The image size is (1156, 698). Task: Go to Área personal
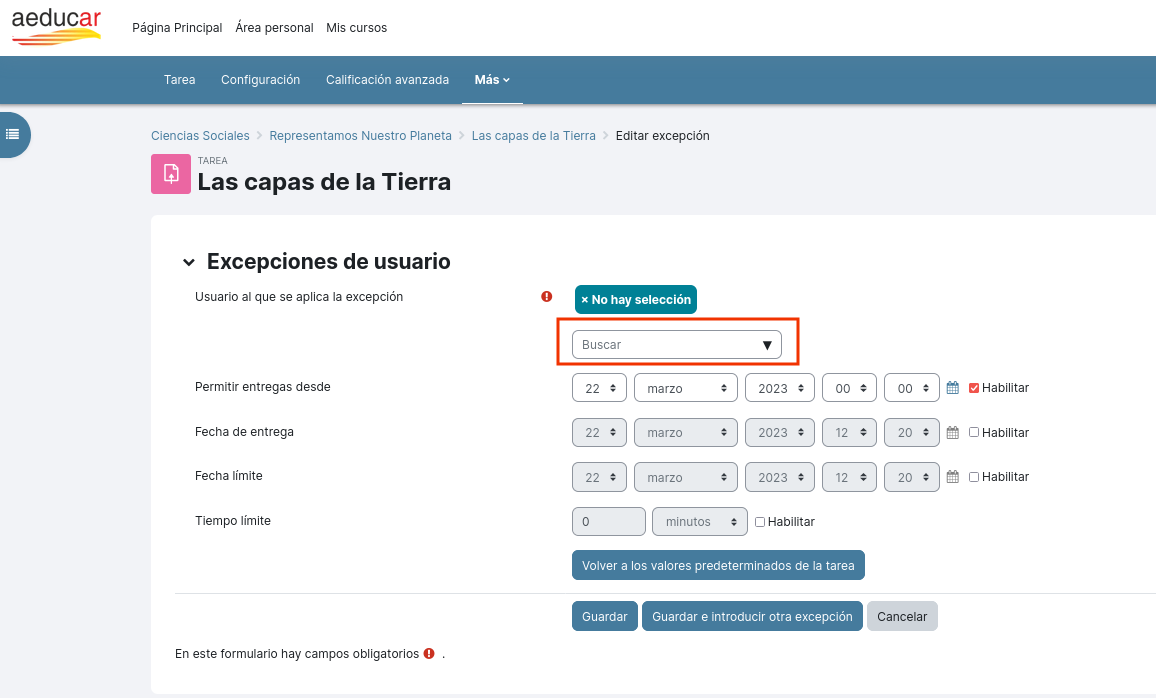click(274, 27)
